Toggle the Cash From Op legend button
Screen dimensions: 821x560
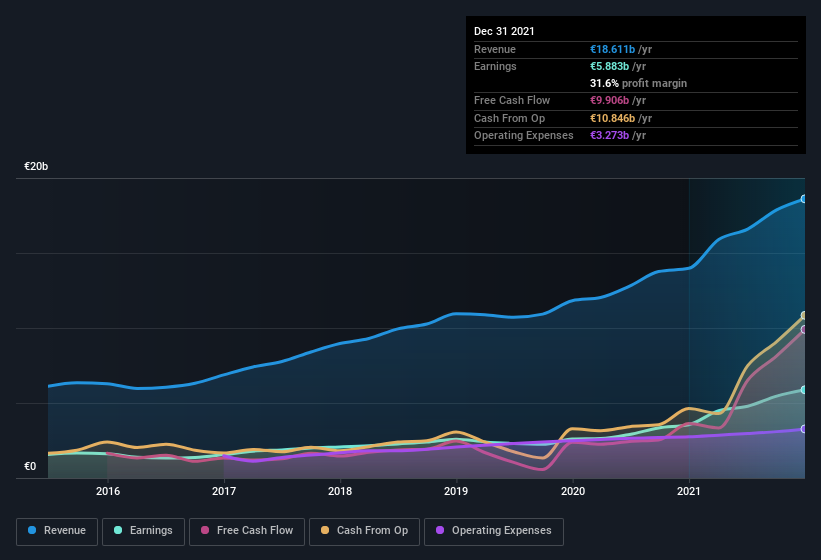pos(364,531)
